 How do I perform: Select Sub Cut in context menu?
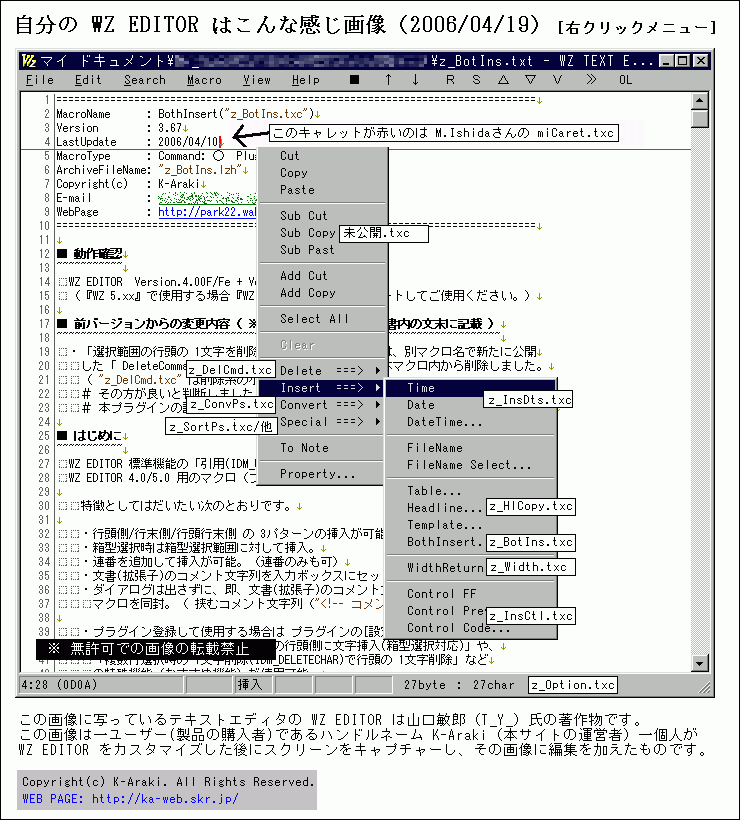coord(323,215)
